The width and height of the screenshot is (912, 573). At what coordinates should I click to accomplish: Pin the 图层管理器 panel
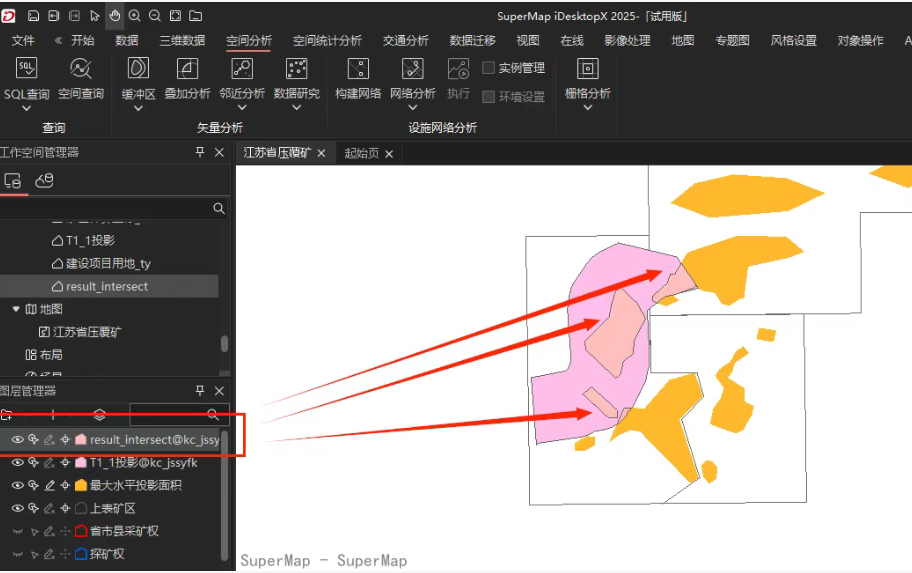pos(200,390)
